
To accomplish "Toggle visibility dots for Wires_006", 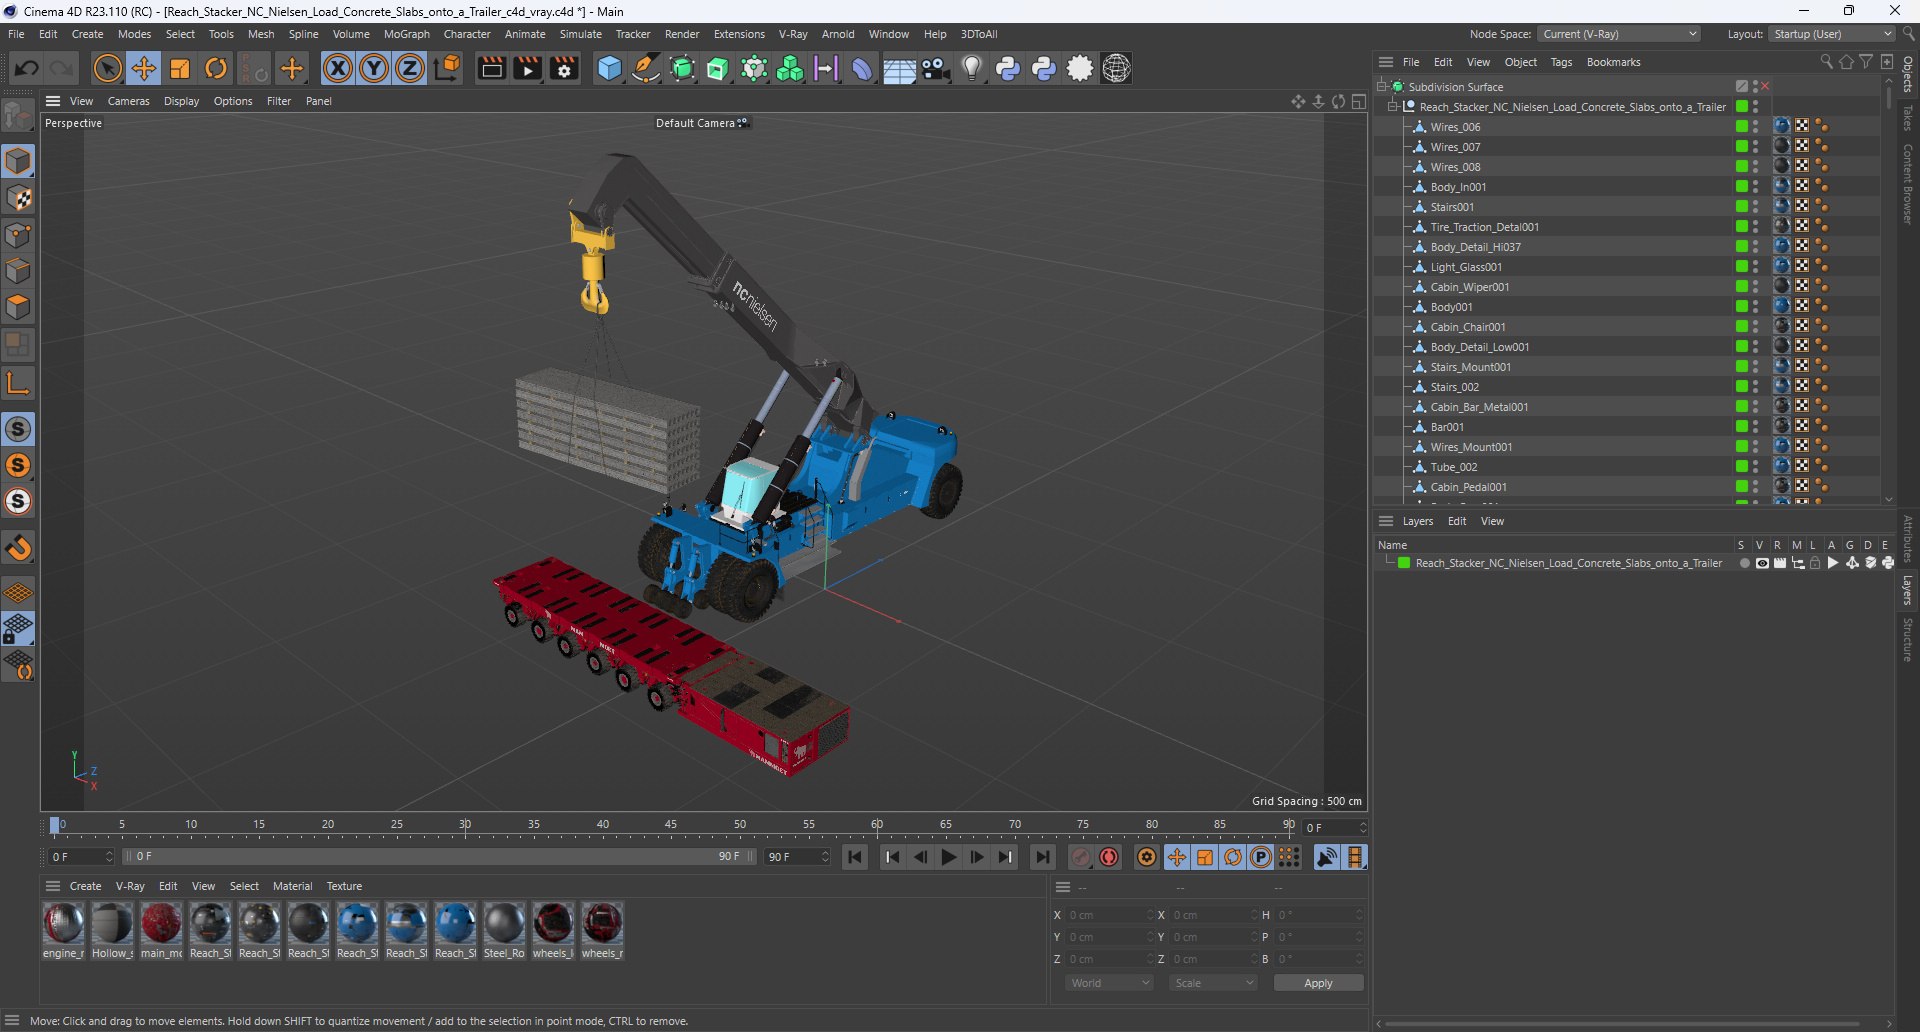I will coord(1756,126).
